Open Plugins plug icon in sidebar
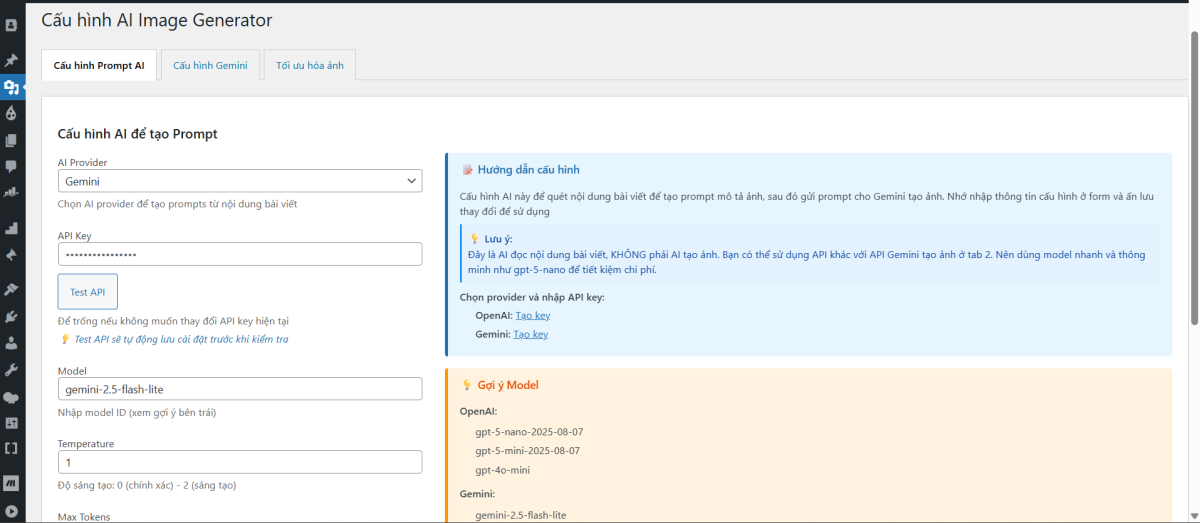 [x=11, y=316]
